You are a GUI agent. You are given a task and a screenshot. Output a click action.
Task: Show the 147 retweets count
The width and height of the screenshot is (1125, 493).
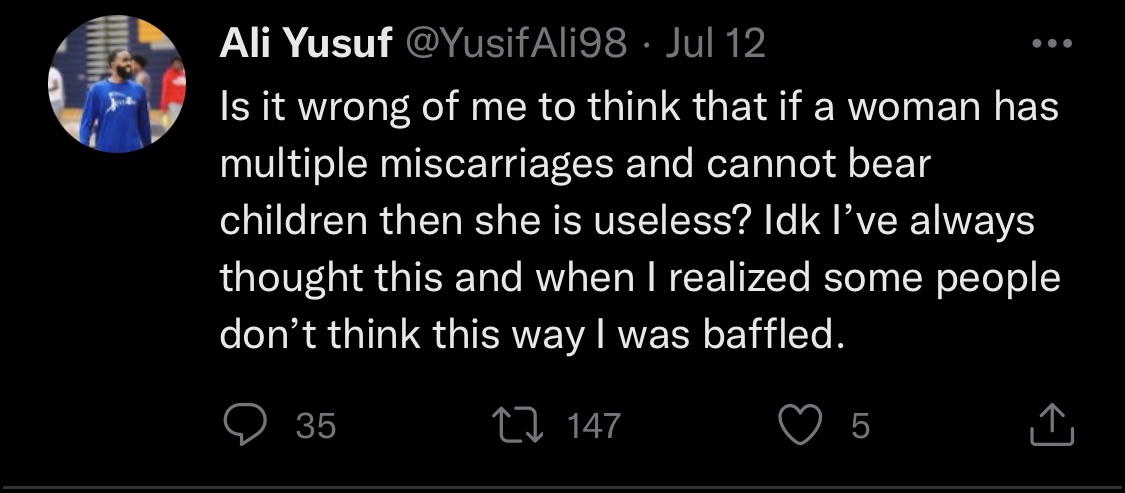[x=593, y=427]
